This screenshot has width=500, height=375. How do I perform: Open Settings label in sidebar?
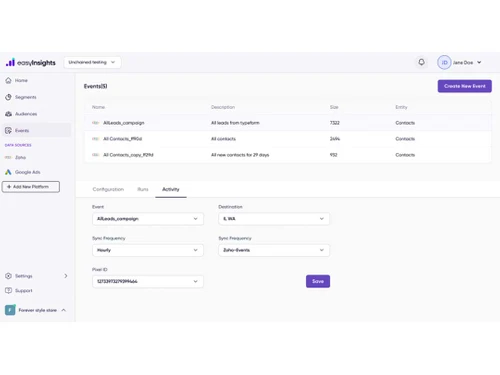(24, 276)
